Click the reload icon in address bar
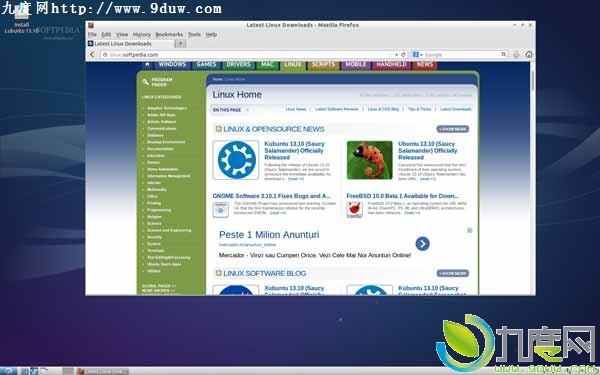The width and height of the screenshot is (600, 375). tap(403, 54)
